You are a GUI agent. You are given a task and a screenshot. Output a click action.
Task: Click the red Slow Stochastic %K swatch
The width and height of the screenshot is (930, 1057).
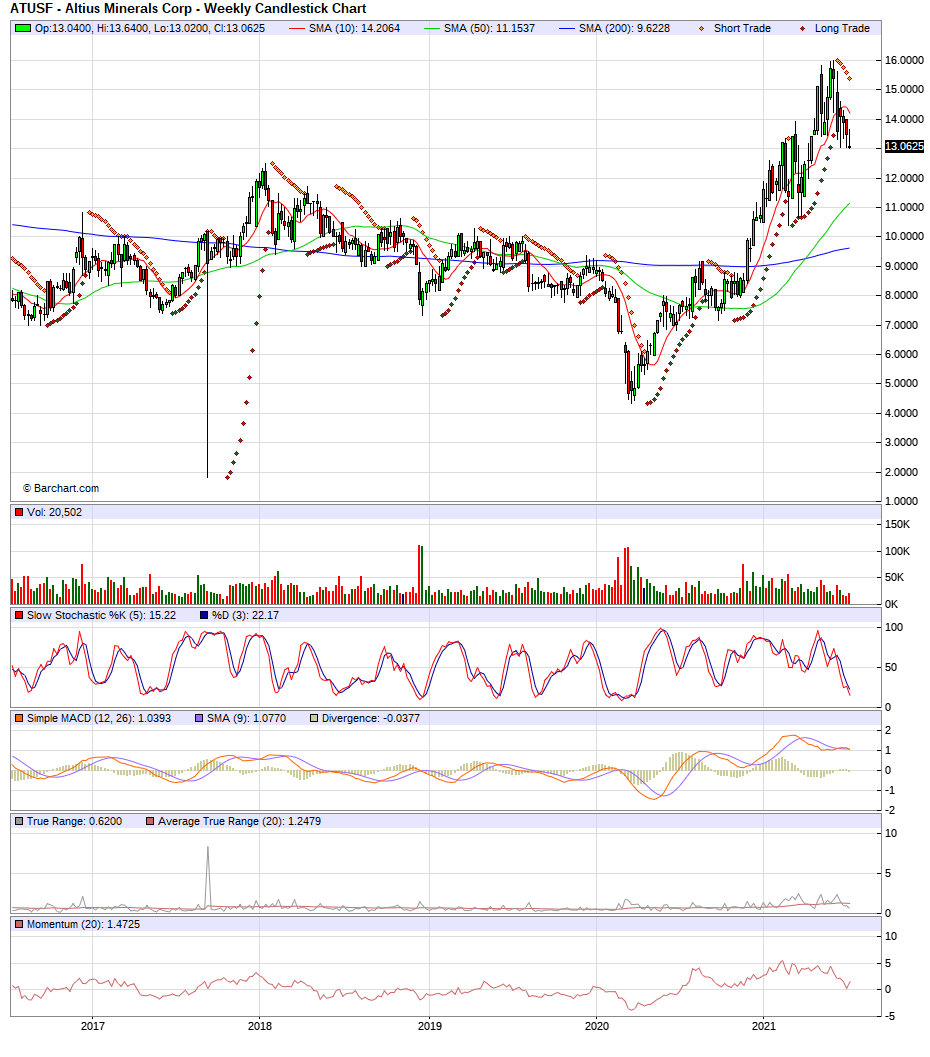tap(19, 615)
